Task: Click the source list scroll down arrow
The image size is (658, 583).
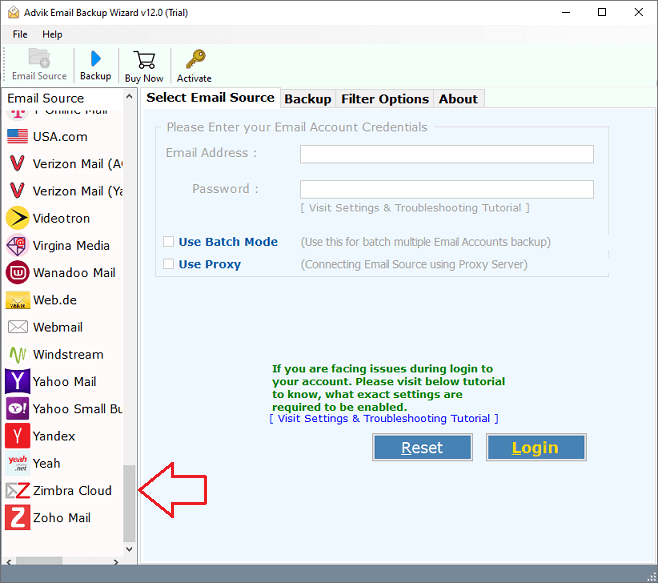Action: [129, 549]
